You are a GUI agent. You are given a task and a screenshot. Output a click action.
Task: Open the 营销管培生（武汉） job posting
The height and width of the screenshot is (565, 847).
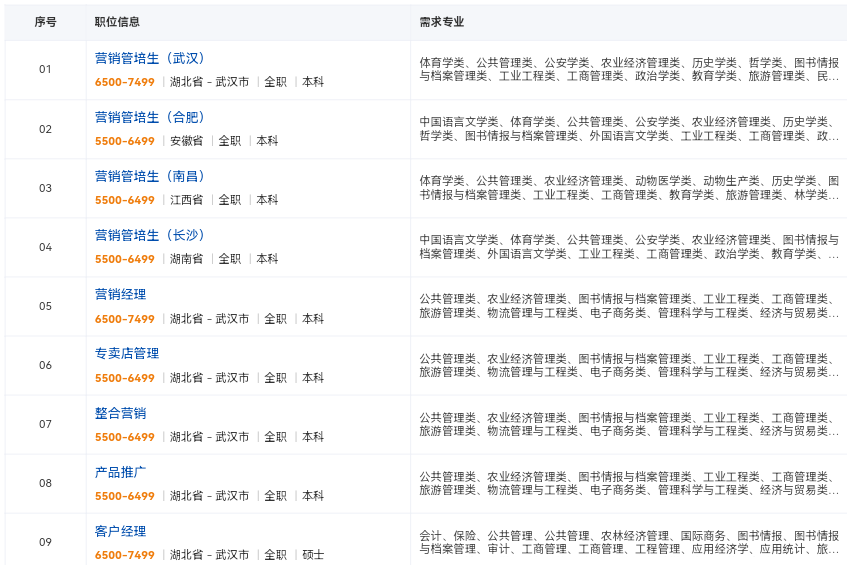pos(149,58)
